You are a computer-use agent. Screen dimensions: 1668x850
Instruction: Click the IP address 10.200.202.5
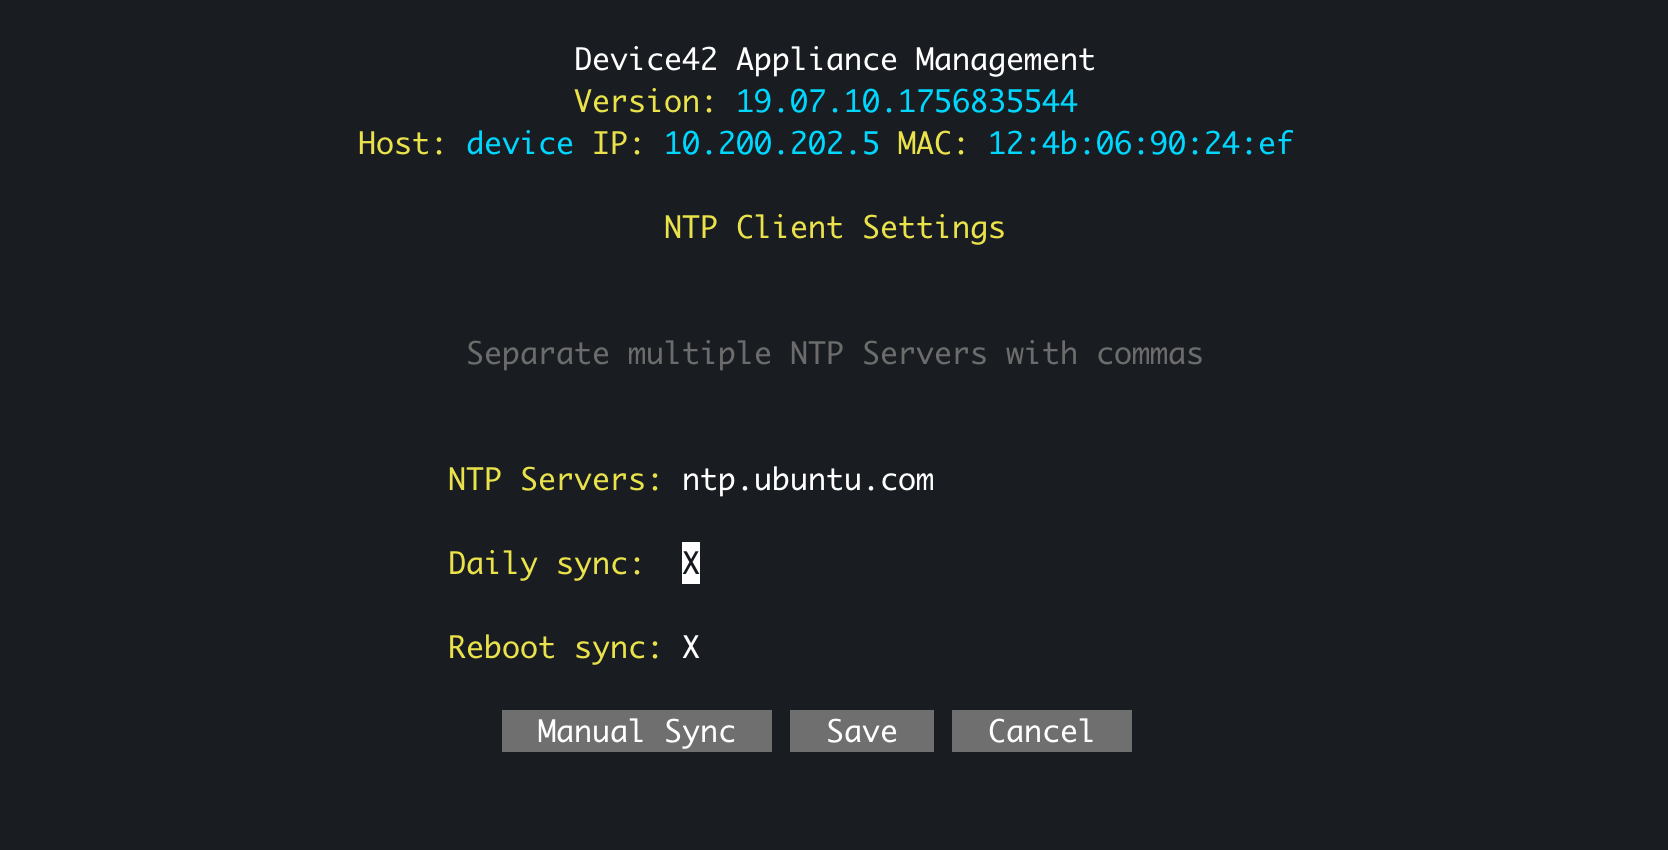pos(771,144)
